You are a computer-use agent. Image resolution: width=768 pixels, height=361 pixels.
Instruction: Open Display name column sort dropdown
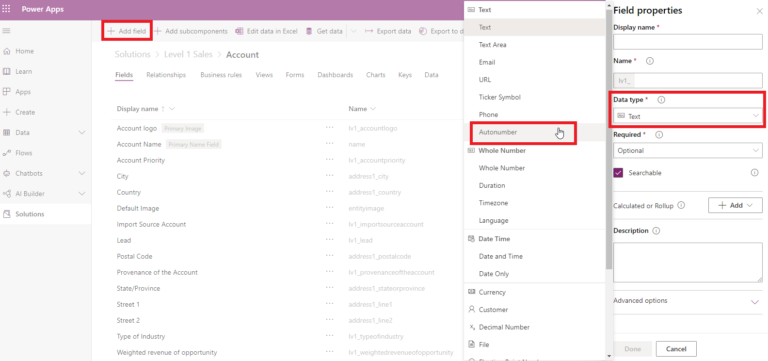click(172, 109)
